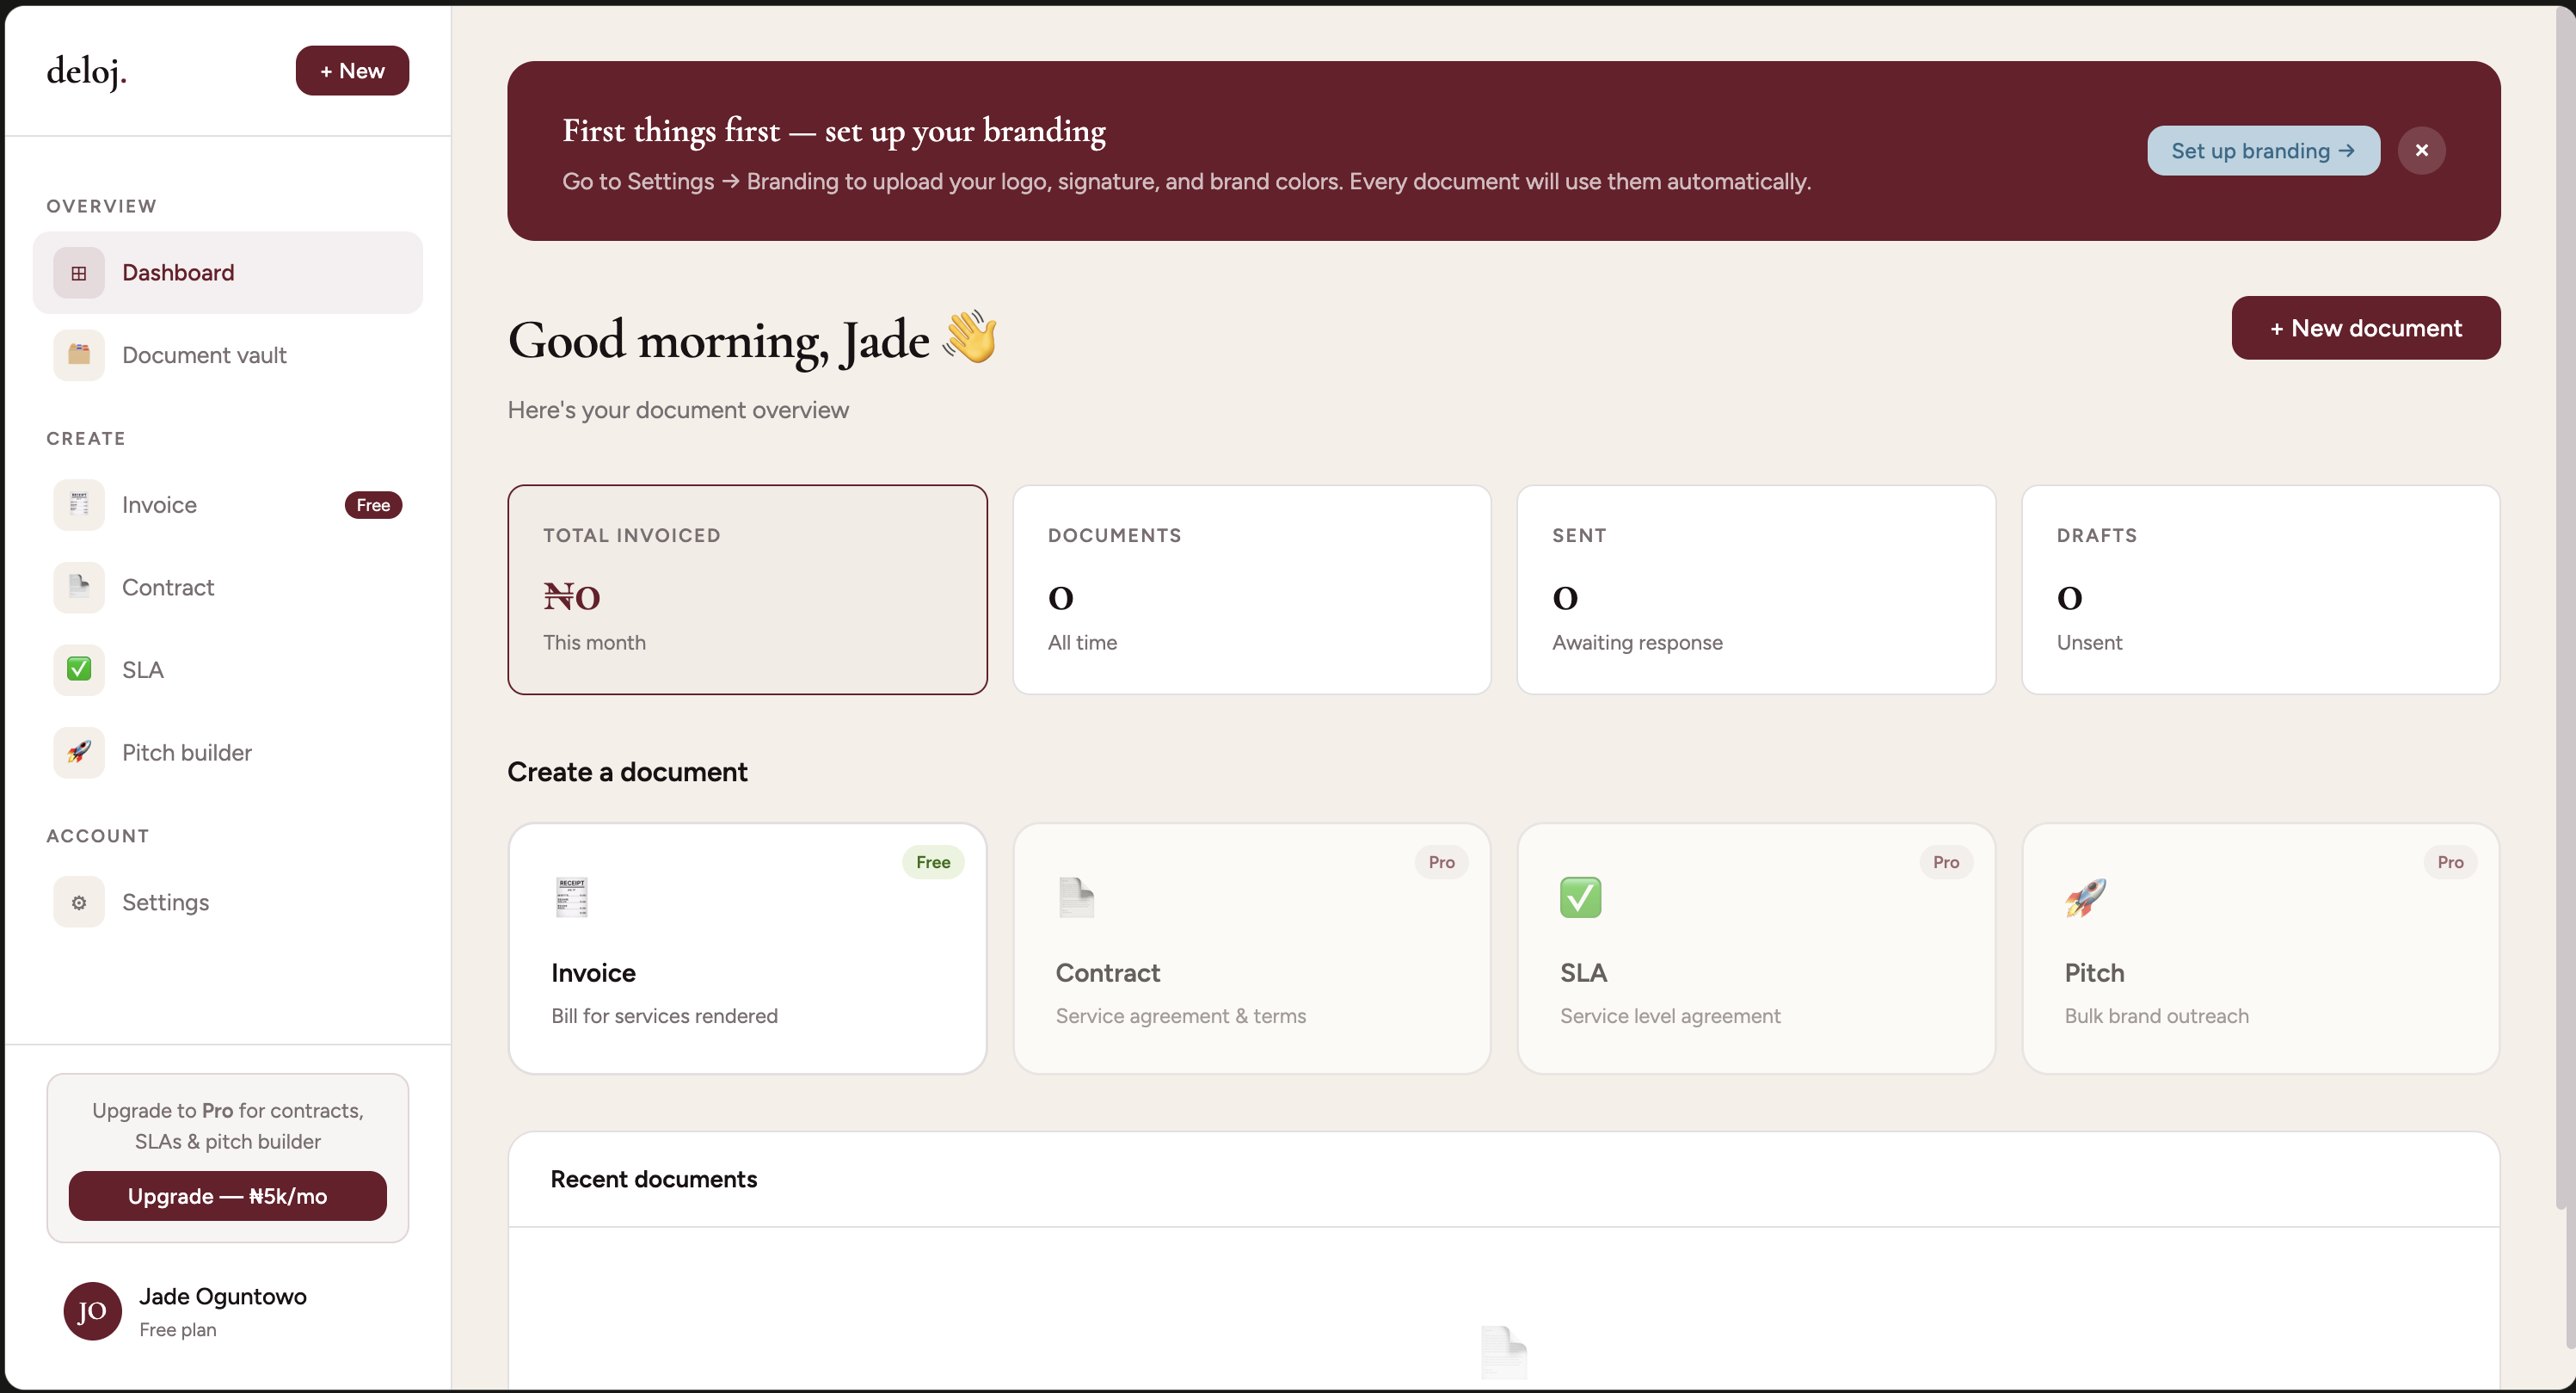The image size is (2576, 1393).
Task: Select the Drafts stat card
Action: tap(2261, 590)
